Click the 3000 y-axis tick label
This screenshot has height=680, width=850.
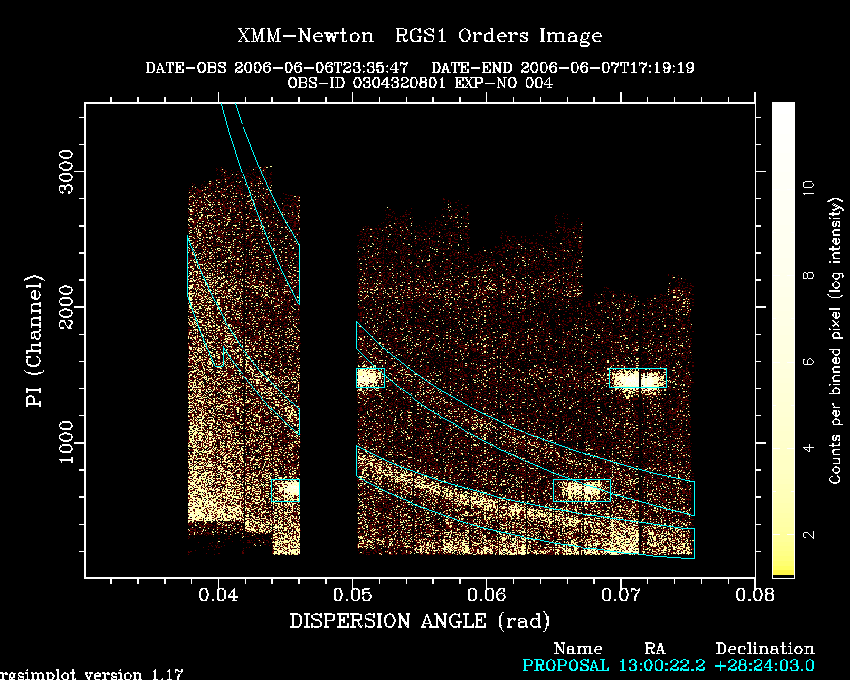(66, 171)
